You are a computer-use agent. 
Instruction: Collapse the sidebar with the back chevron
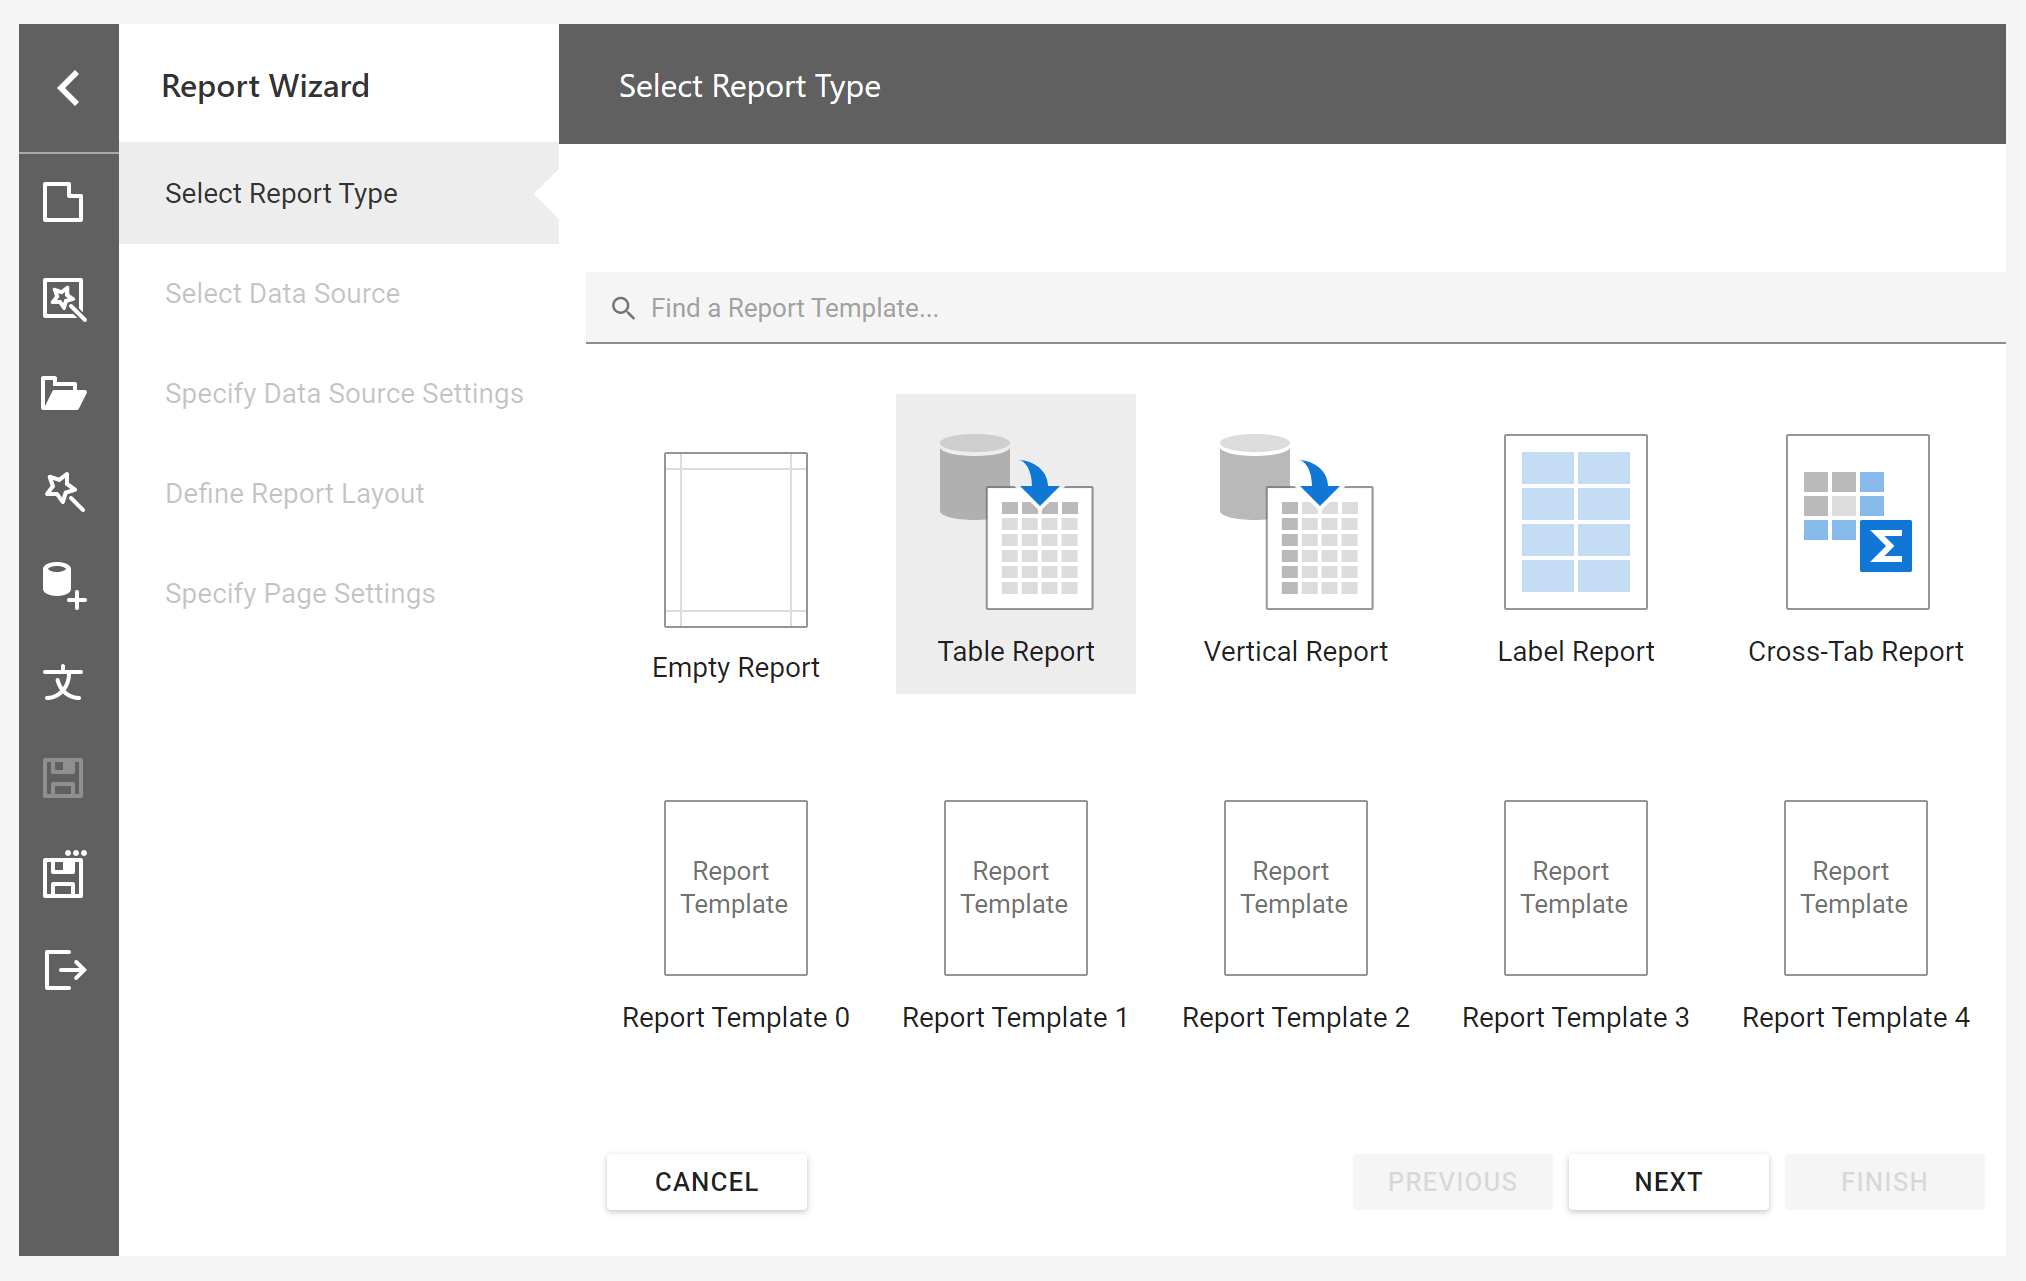click(68, 88)
